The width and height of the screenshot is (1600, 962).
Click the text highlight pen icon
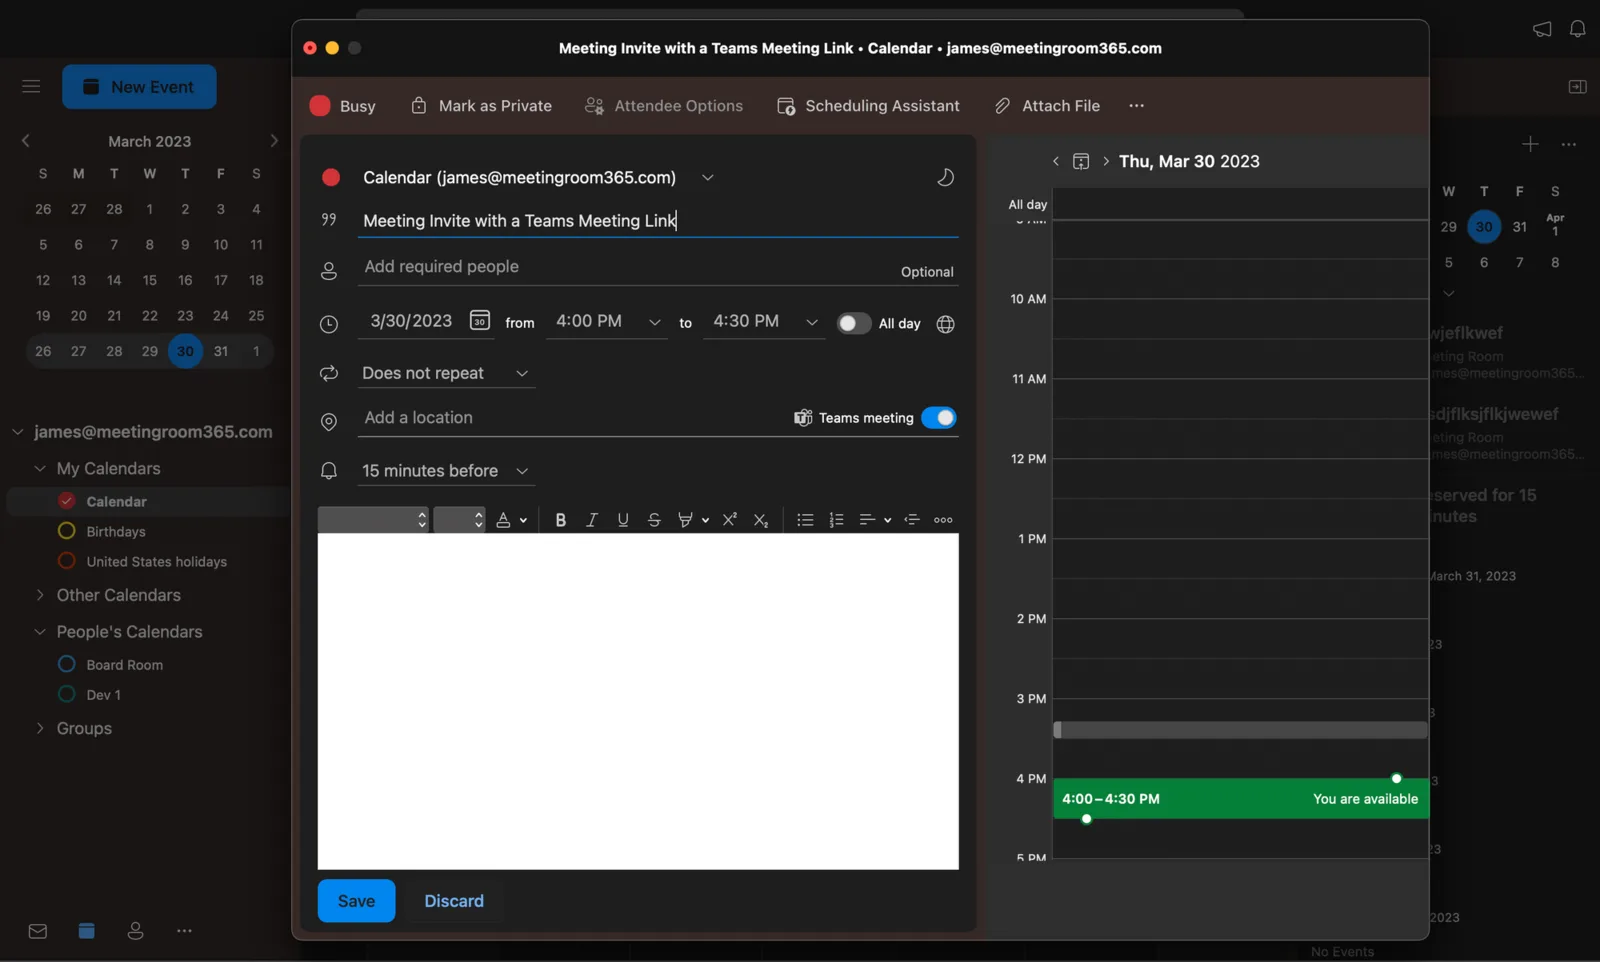pyautogui.click(x=685, y=520)
